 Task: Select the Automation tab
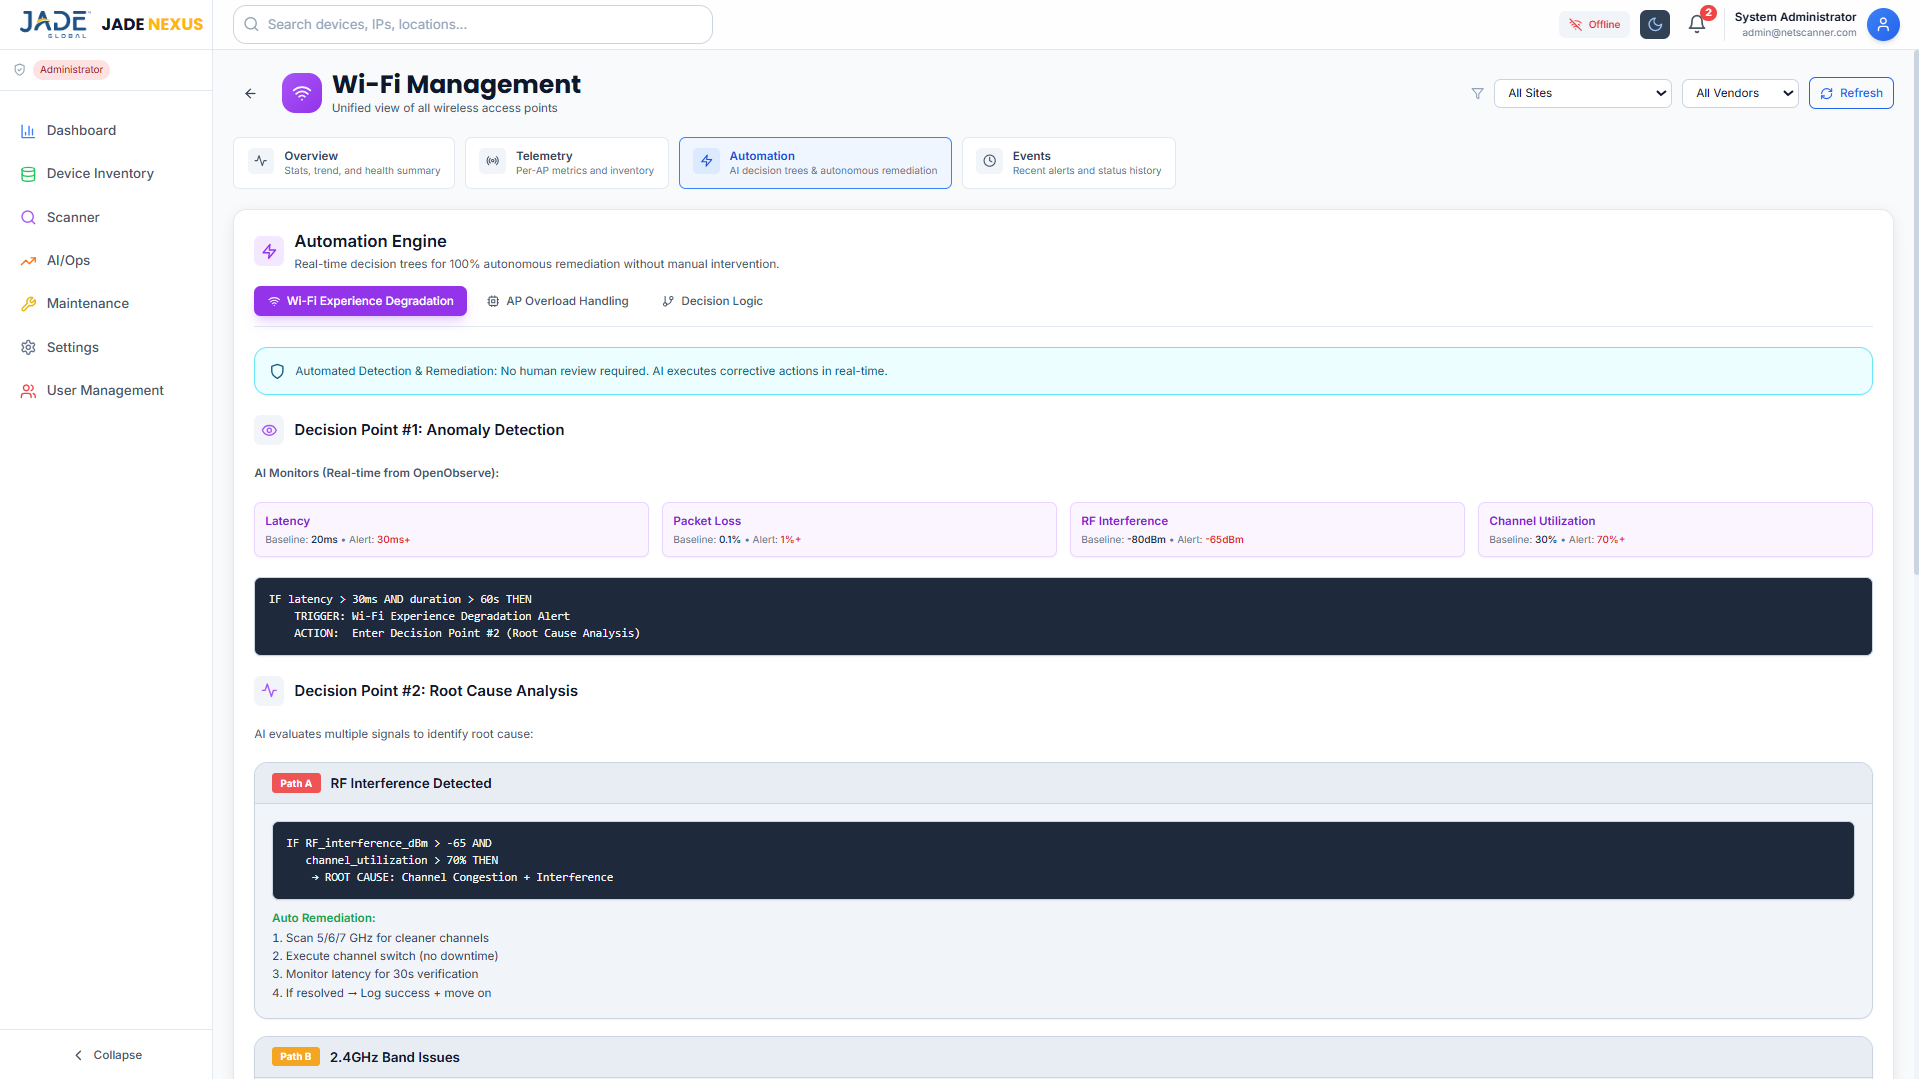(x=815, y=163)
